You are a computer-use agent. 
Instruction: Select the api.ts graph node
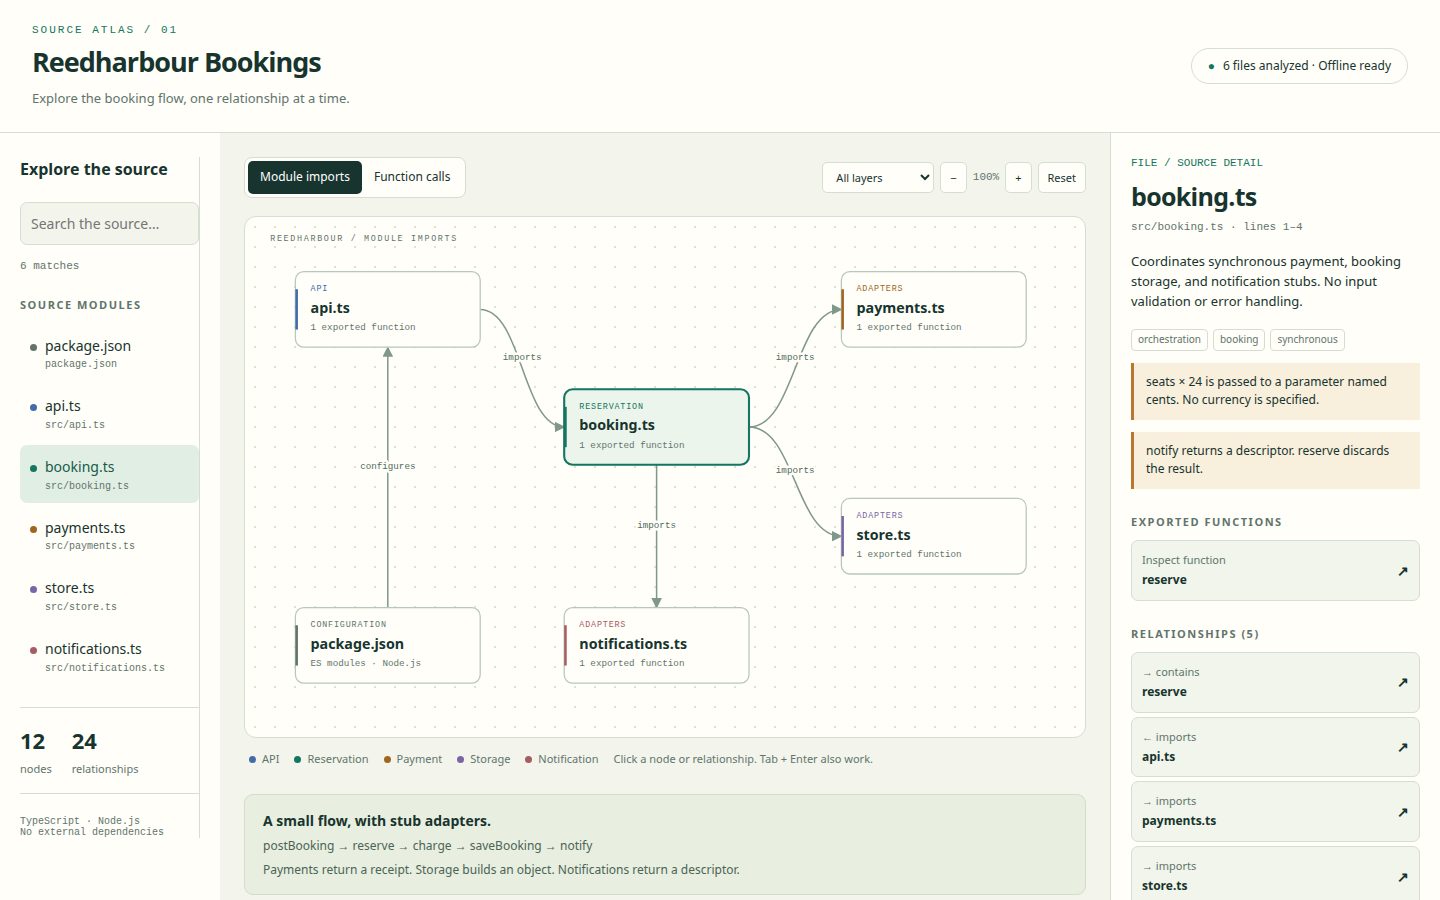388,309
